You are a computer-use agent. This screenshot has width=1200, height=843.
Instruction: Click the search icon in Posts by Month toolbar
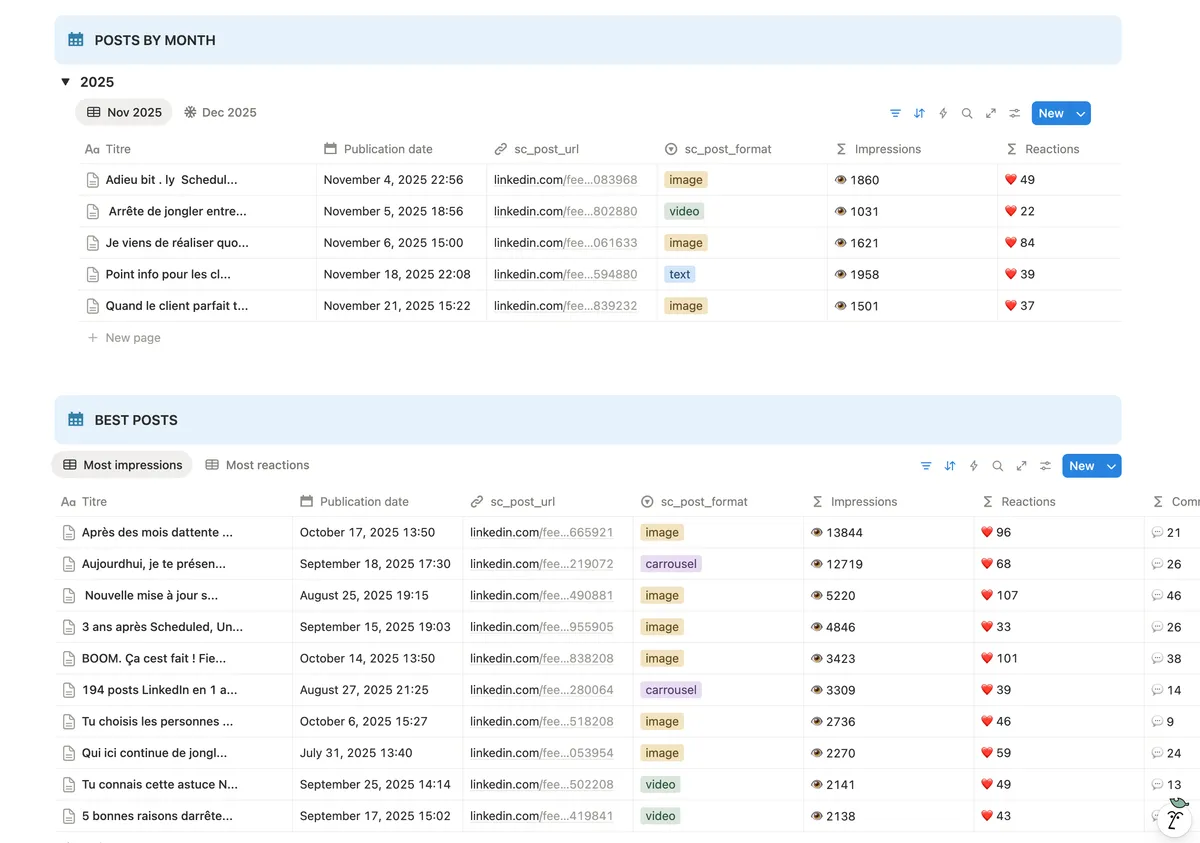point(967,114)
